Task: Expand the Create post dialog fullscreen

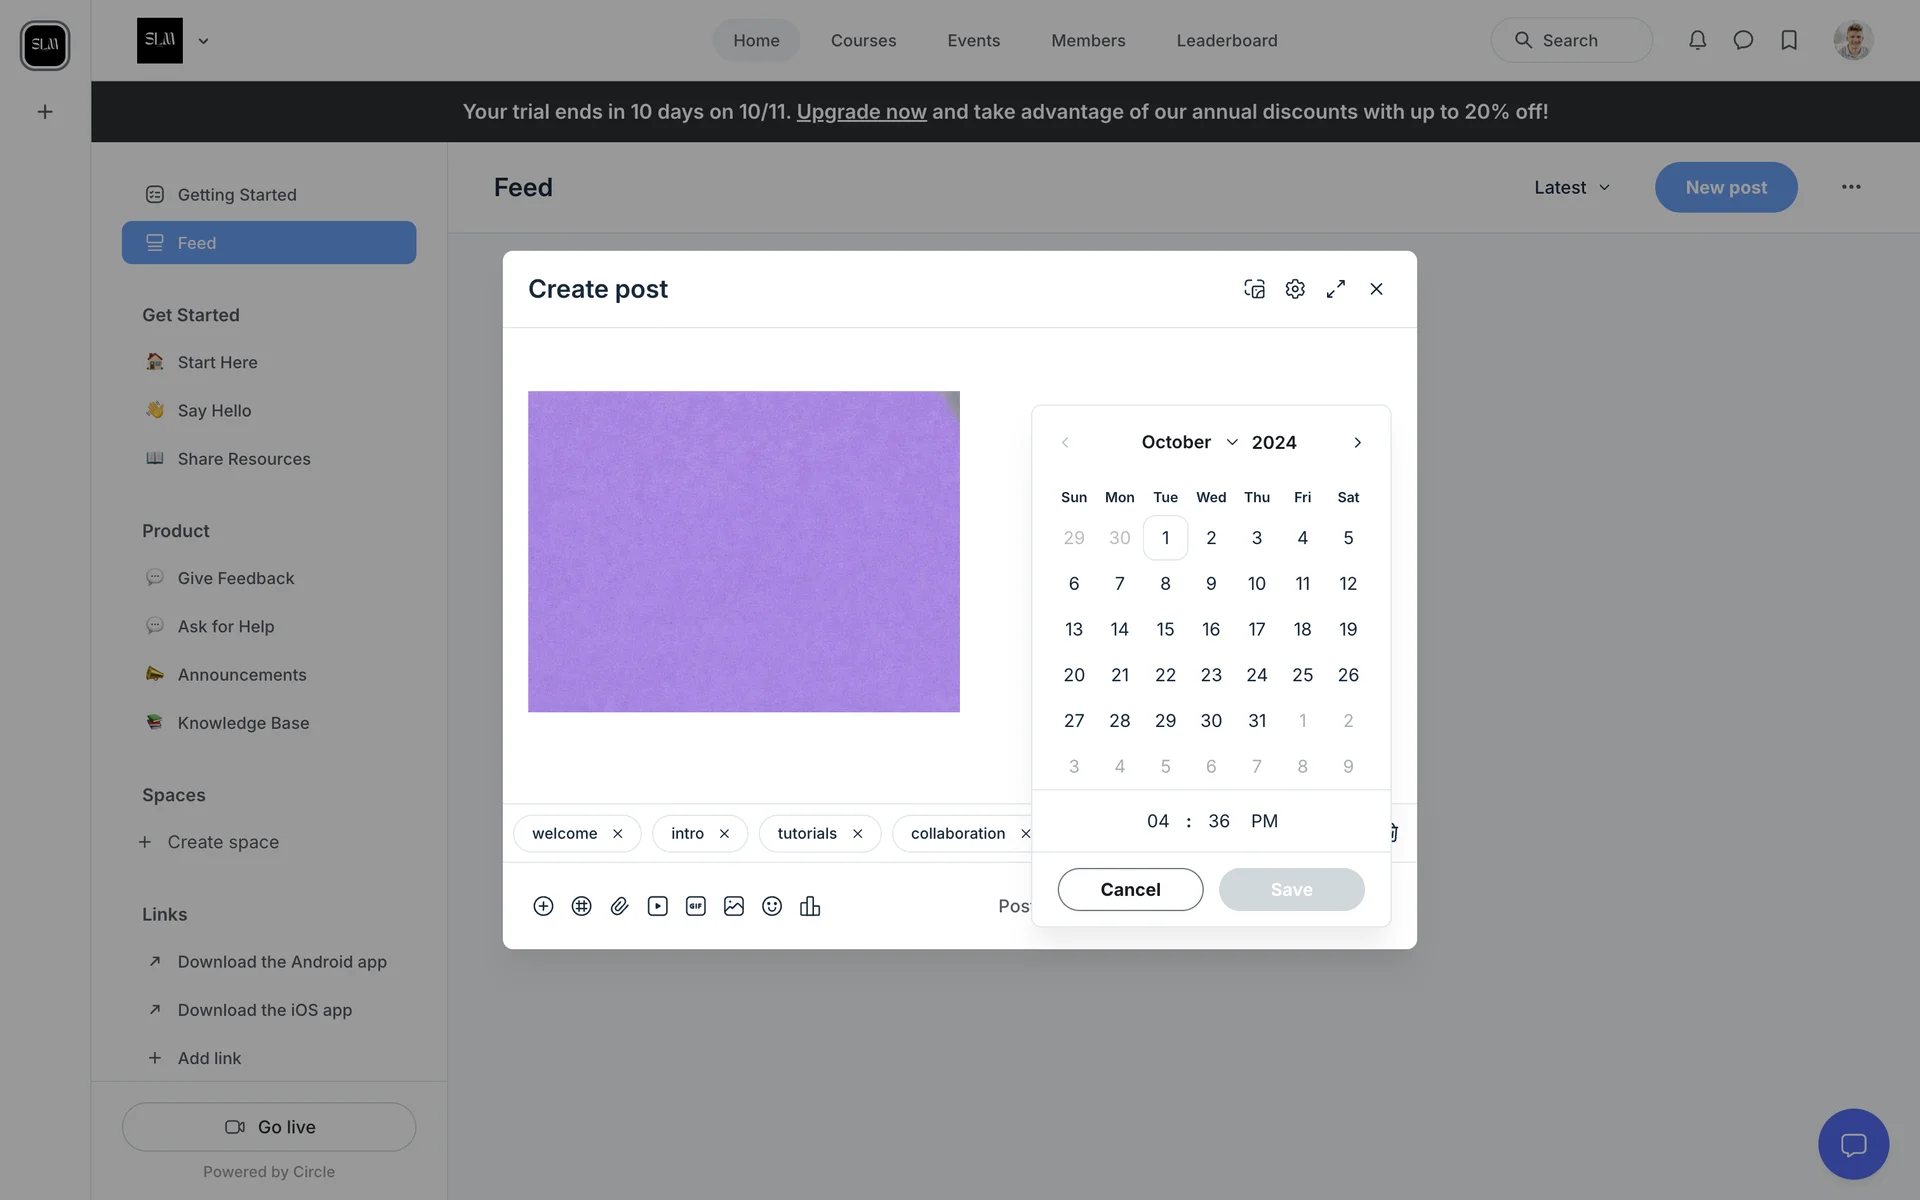Action: pyautogui.click(x=1336, y=289)
